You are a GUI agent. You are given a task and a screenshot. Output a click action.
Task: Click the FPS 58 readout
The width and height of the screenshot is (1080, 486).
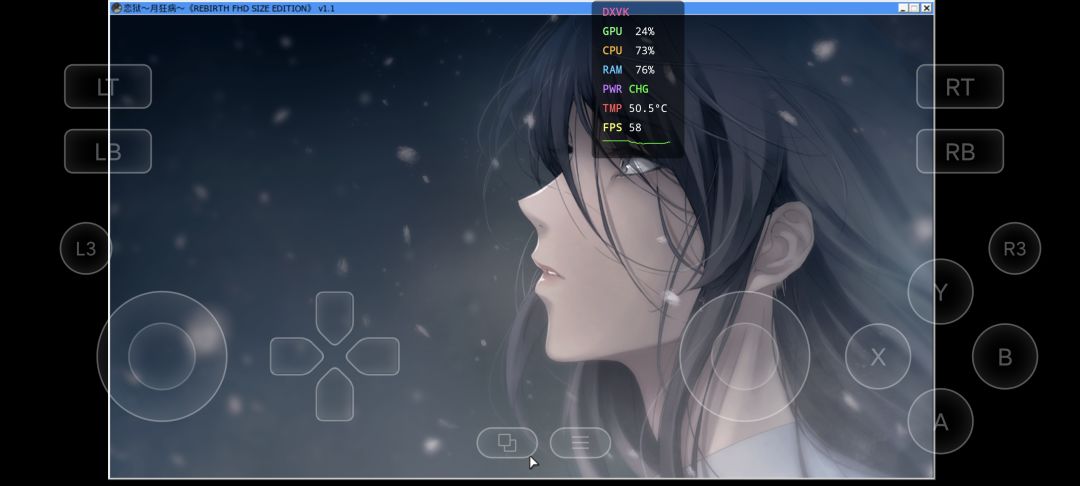coord(622,127)
